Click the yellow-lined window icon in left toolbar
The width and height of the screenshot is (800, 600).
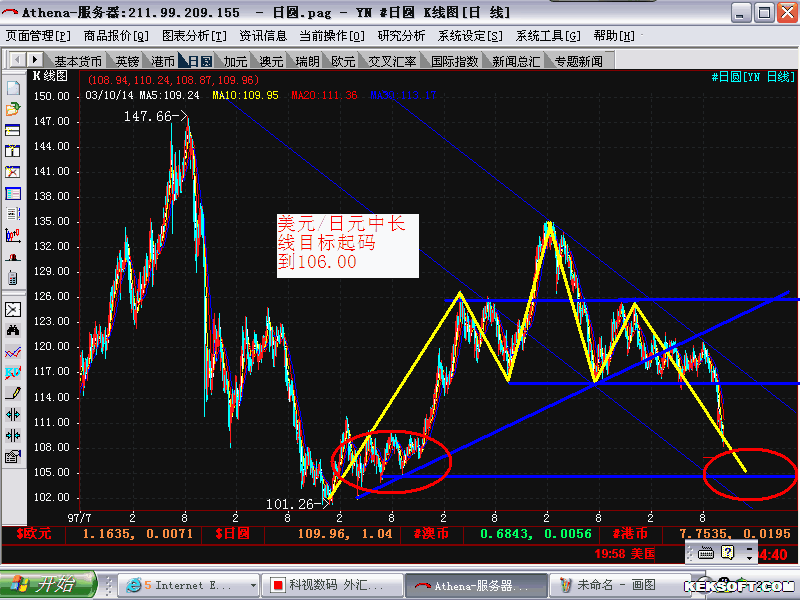tap(13, 130)
